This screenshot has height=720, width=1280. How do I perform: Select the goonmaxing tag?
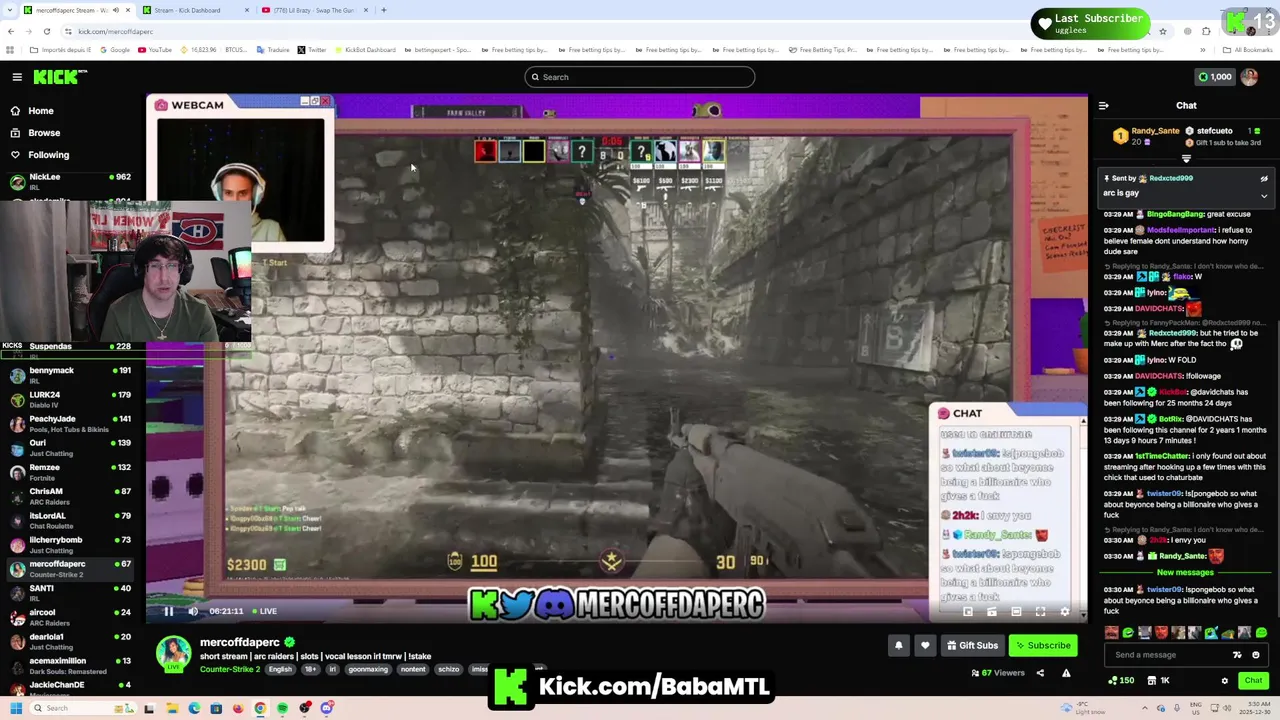click(x=367, y=669)
